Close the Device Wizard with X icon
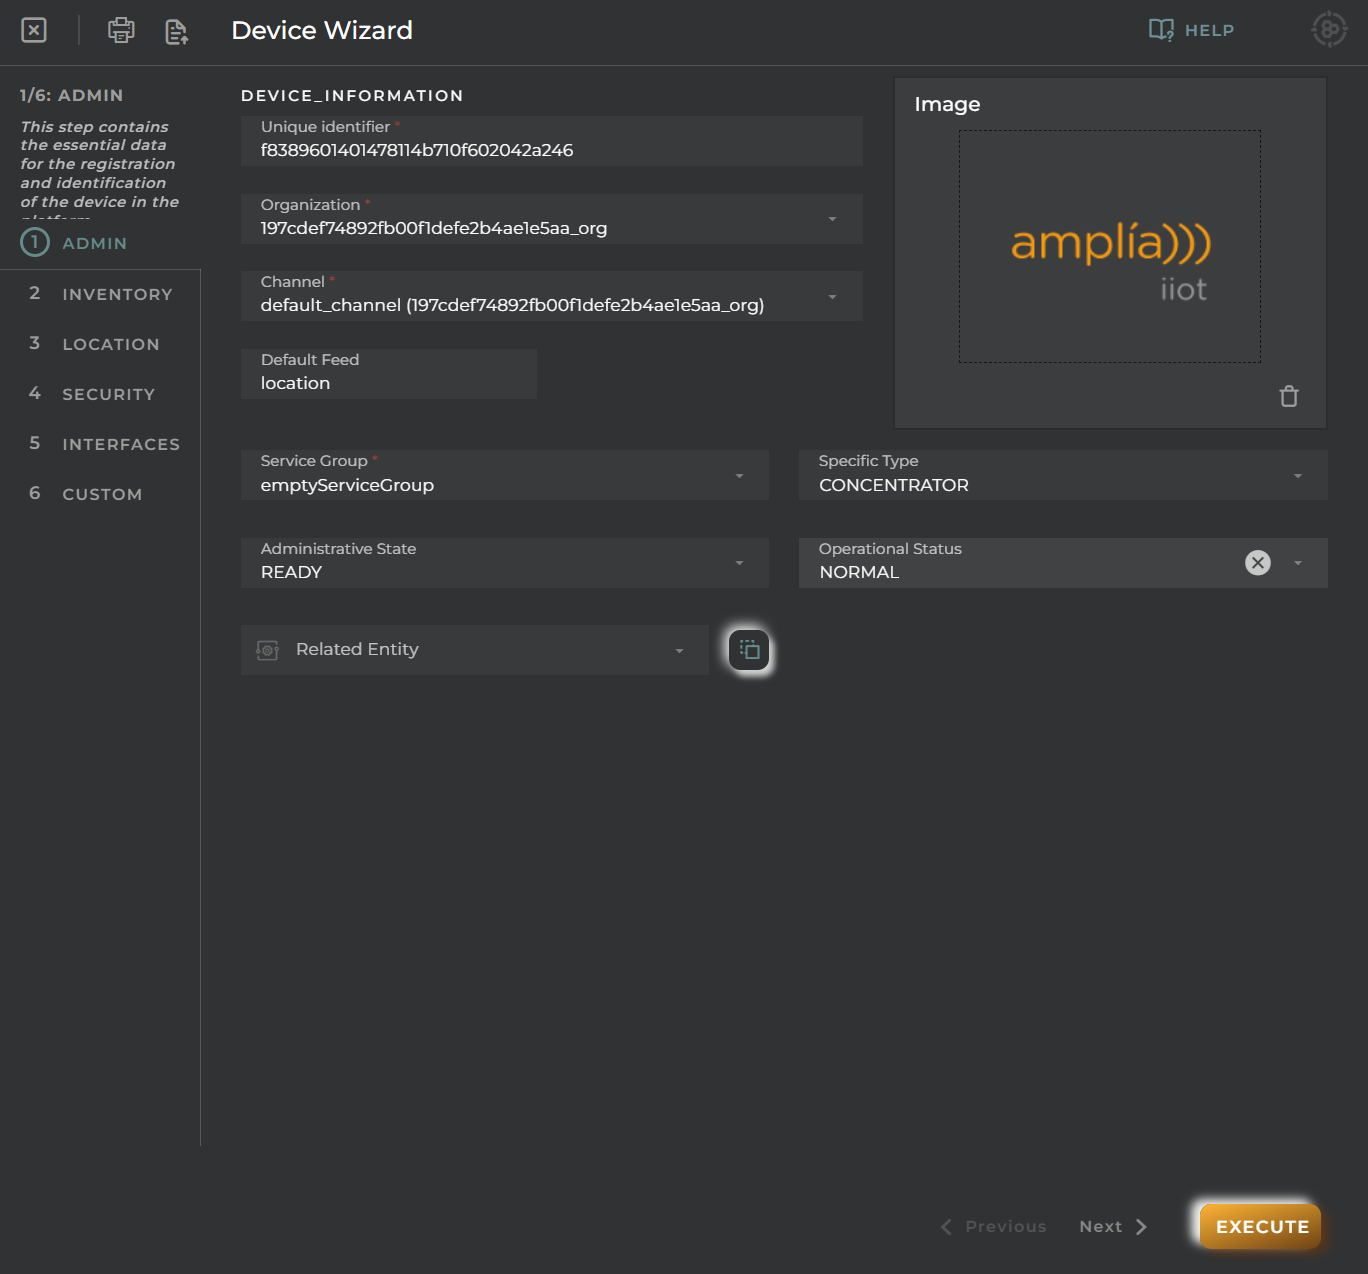1368x1274 pixels. (x=34, y=30)
